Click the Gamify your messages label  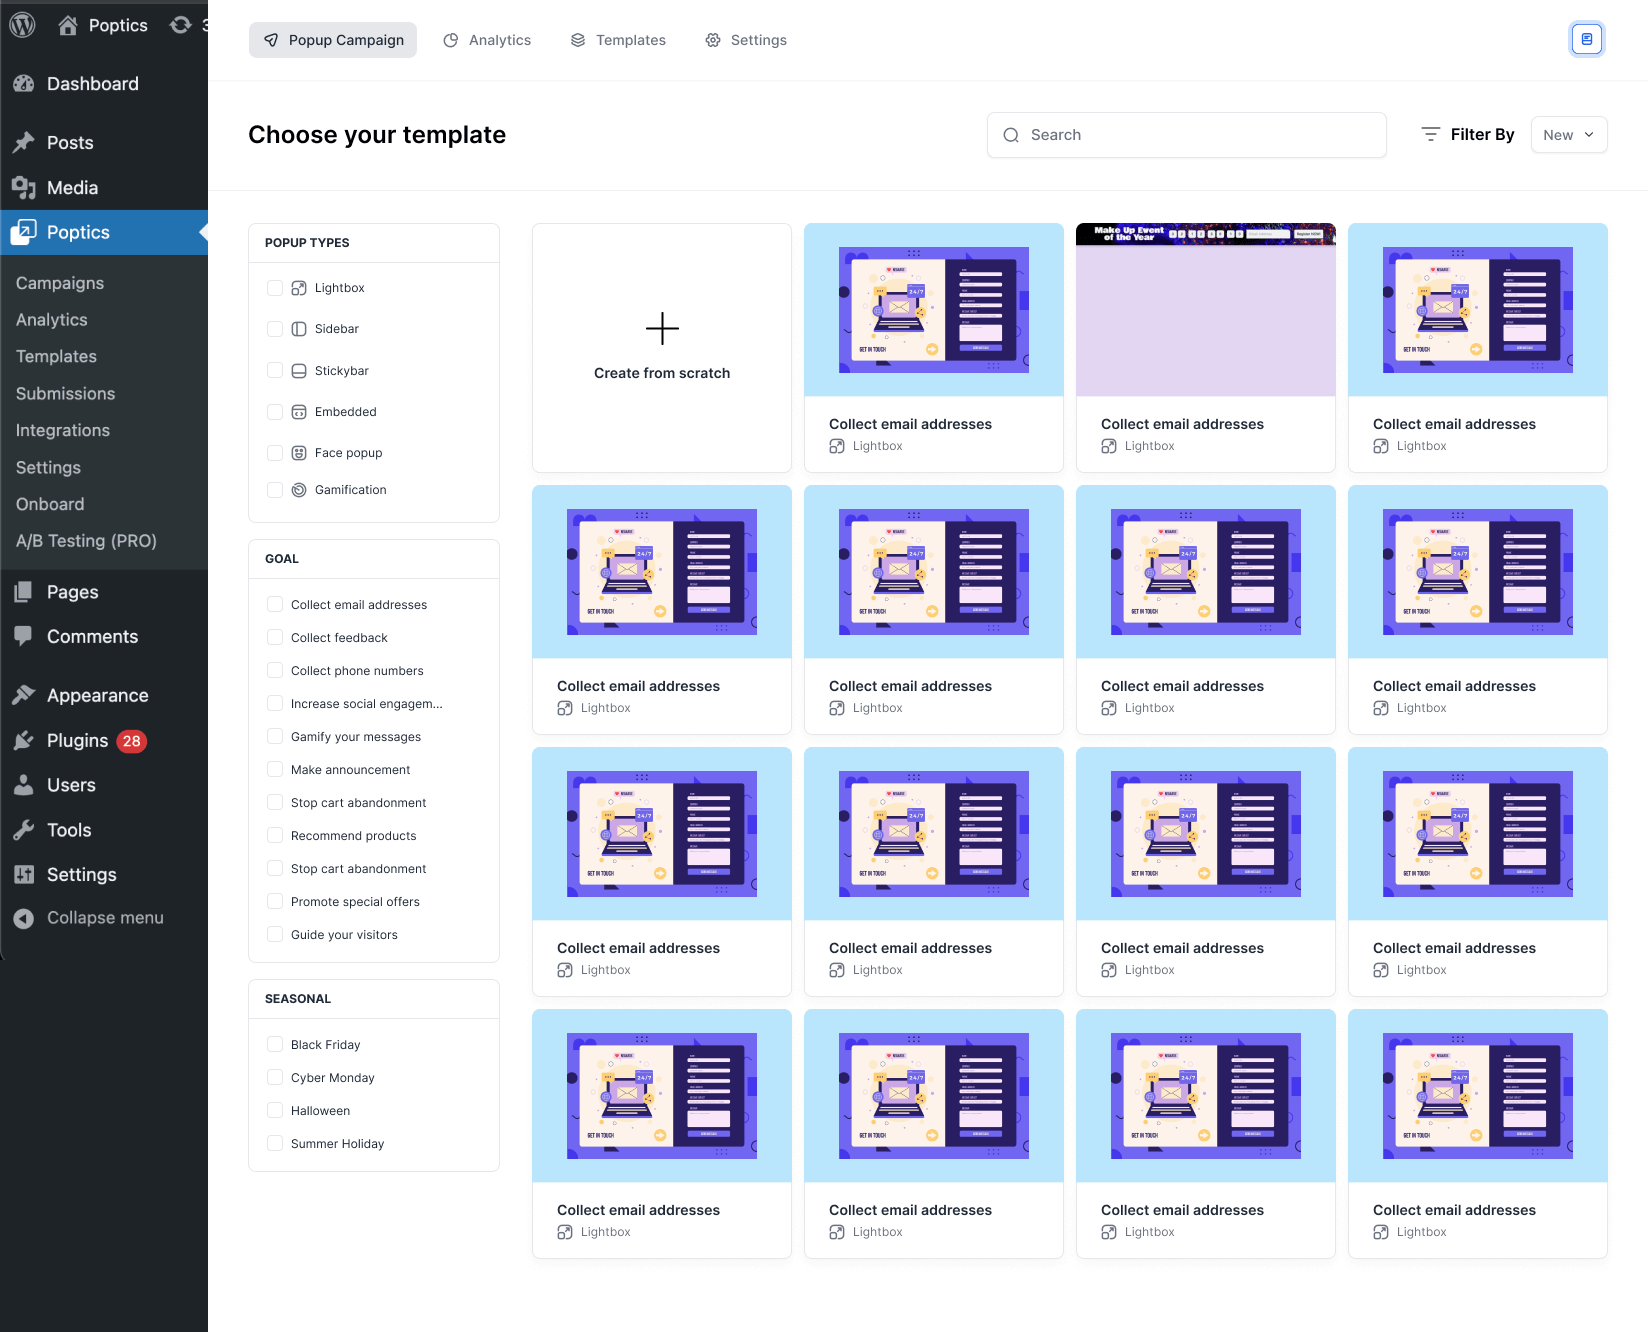[356, 737]
